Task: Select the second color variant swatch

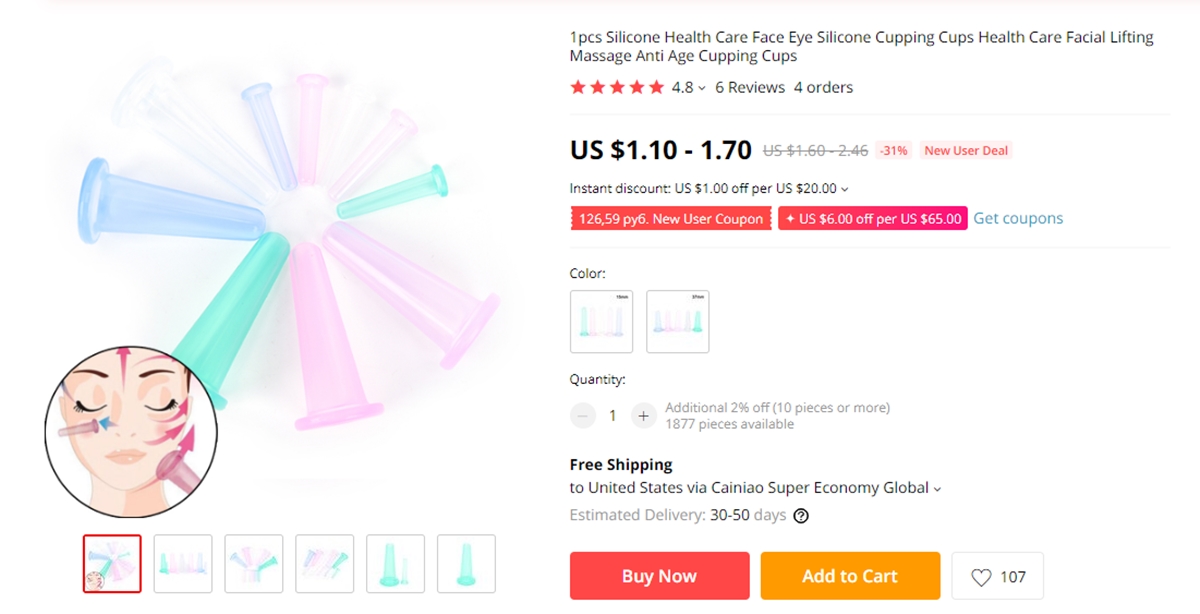Action: point(678,321)
